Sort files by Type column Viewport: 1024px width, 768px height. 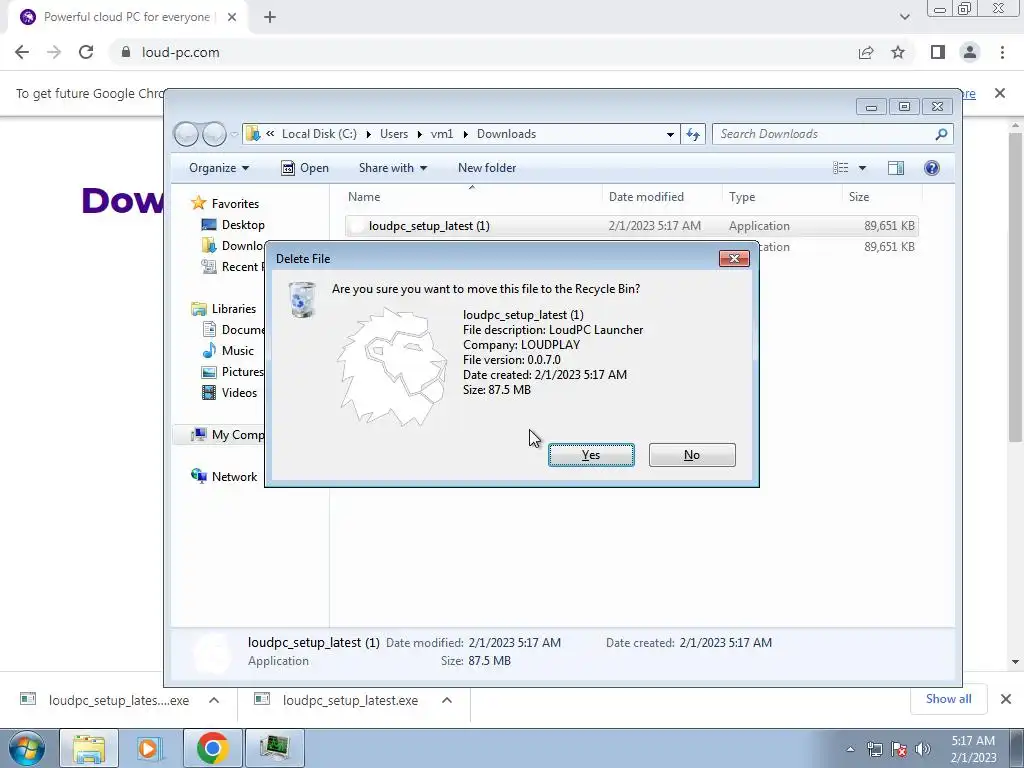pyautogui.click(x=782, y=197)
